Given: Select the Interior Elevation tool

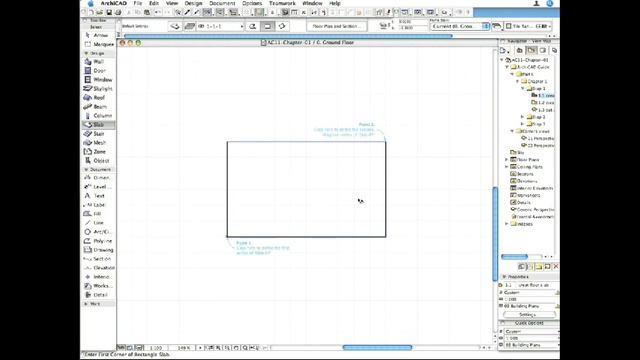Looking at the screenshot, I should click(x=98, y=277).
